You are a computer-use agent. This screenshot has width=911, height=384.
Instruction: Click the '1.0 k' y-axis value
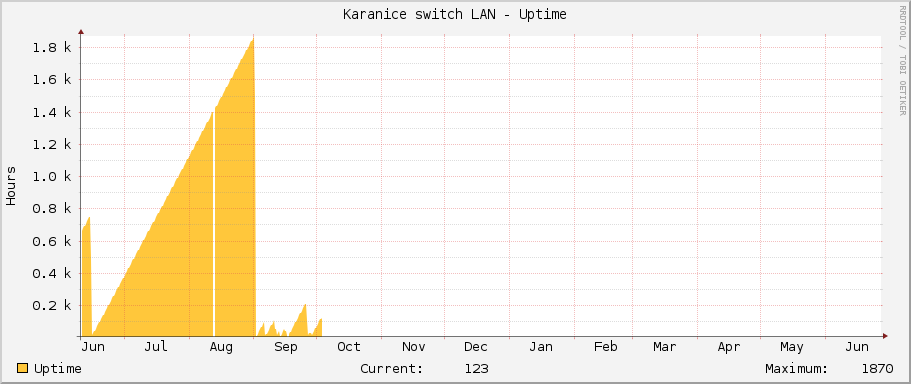pyautogui.click(x=52, y=177)
